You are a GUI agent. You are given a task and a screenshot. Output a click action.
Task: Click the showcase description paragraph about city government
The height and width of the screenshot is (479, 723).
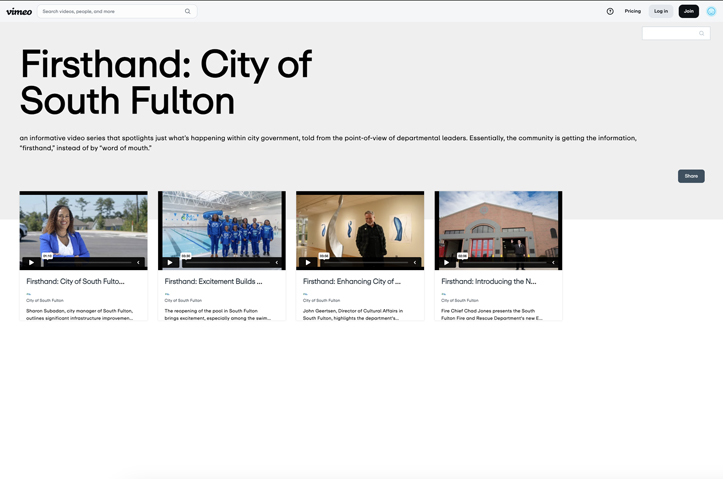pyautogui.click(x=328, y=143)
